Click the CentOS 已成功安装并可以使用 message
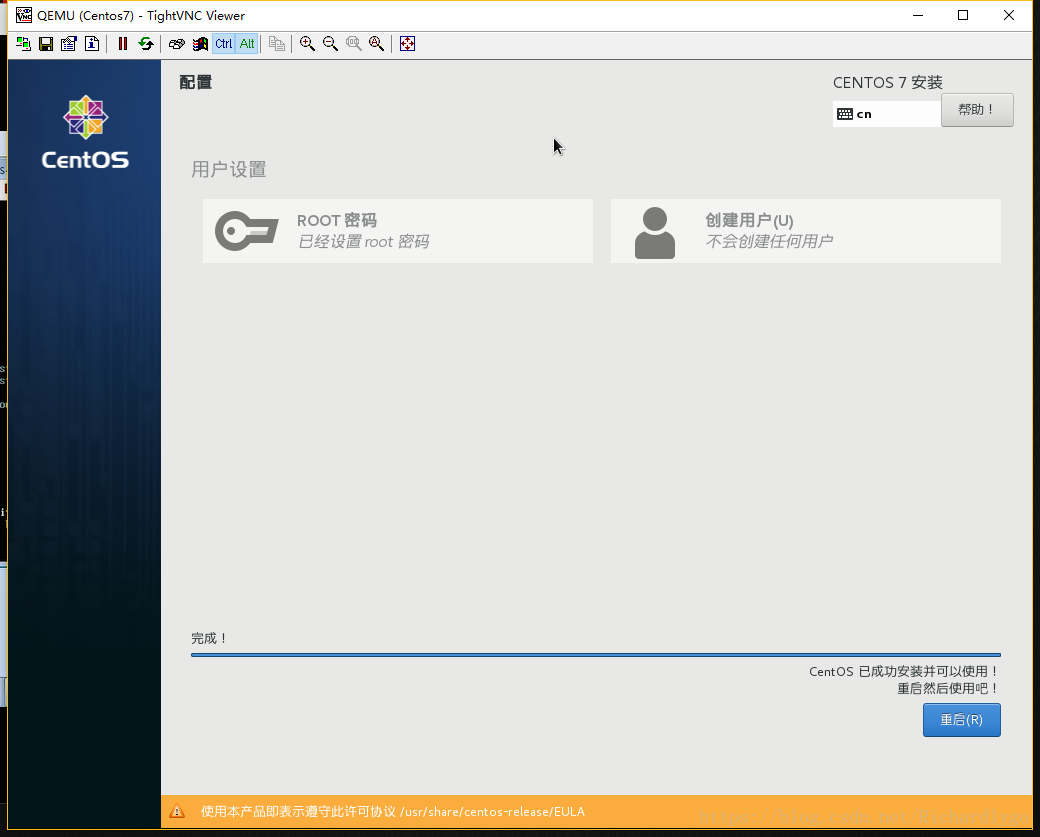Screen dimensions: 1040x837 pyautogui.click(x=904, y=671)
